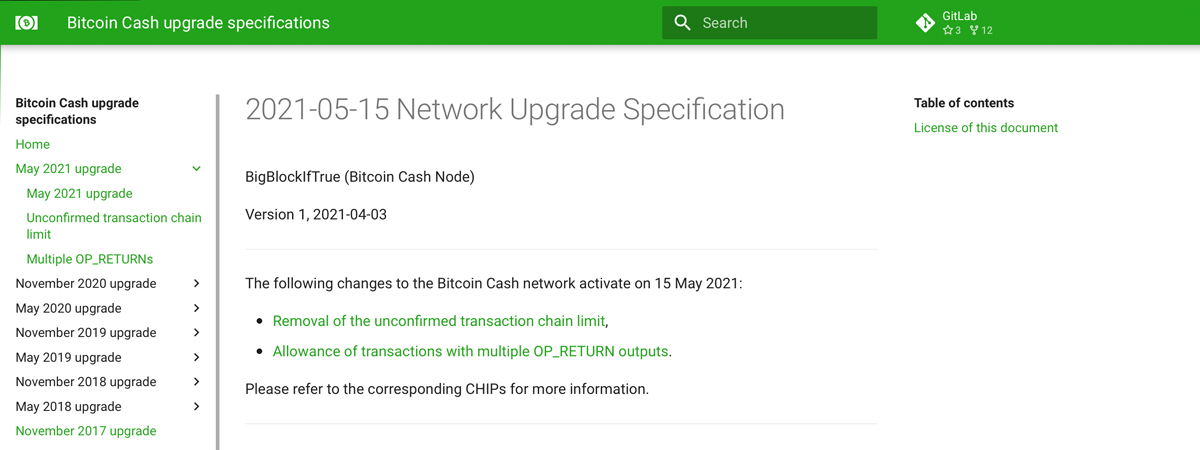Expand the May 2020 upgrade chevron

click(x=196, y=308)
